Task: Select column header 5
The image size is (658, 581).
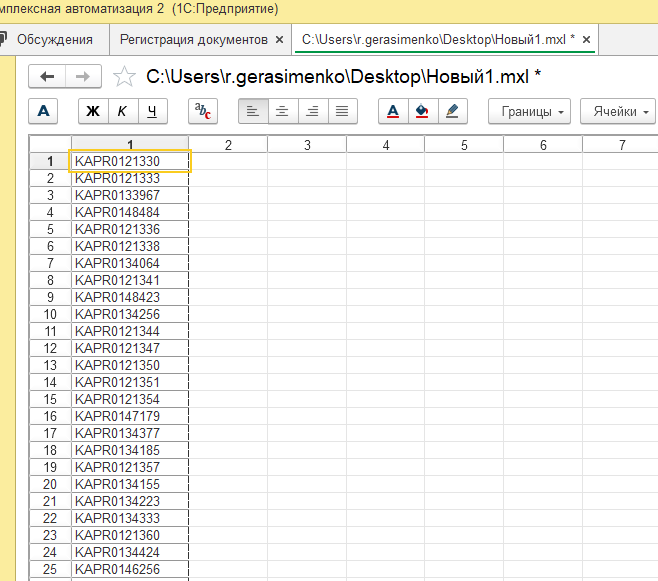Action: pyautogui.click(x=464, y=145)
